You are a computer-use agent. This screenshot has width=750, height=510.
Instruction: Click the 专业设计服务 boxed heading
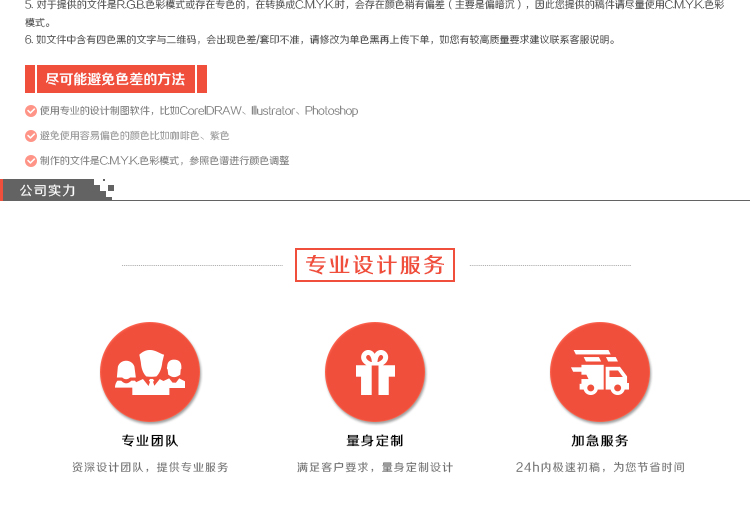[375, 265]
